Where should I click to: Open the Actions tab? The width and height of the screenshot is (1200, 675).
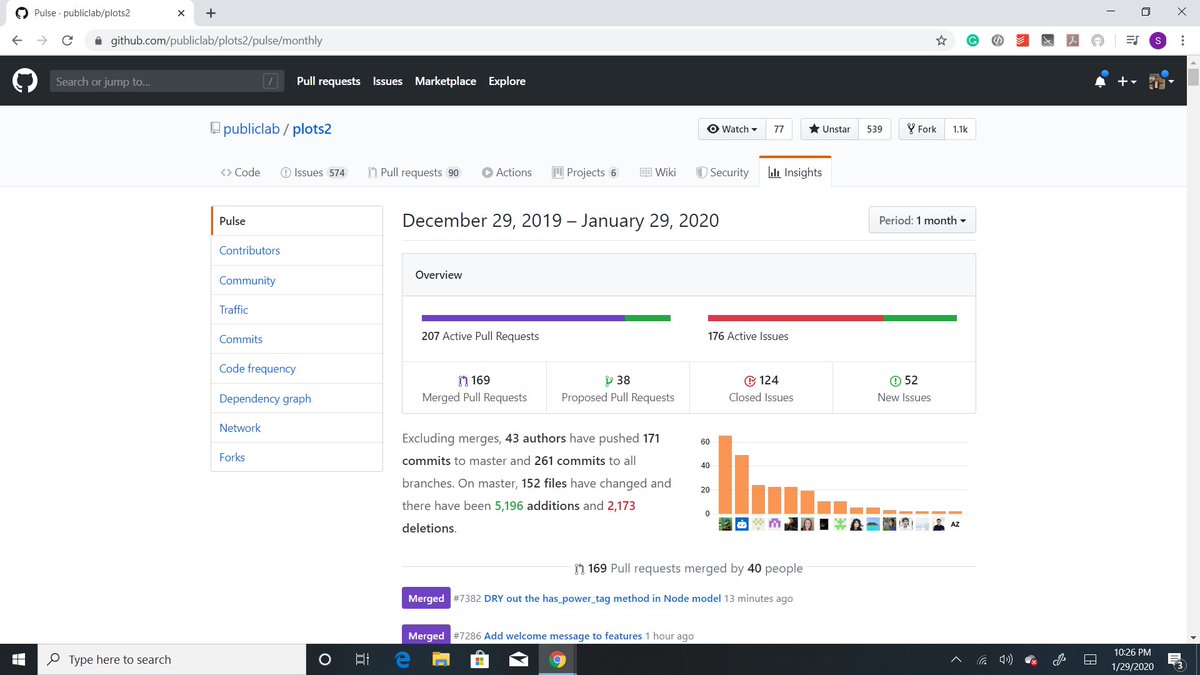pyautogui.click(x=507, y=172)
